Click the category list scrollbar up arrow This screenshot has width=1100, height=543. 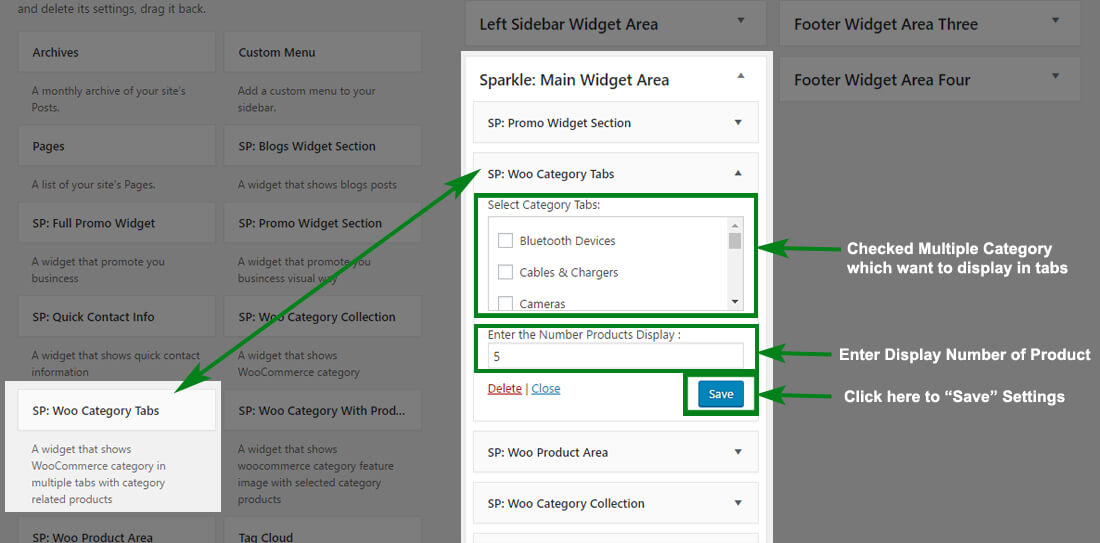point(735,225)
